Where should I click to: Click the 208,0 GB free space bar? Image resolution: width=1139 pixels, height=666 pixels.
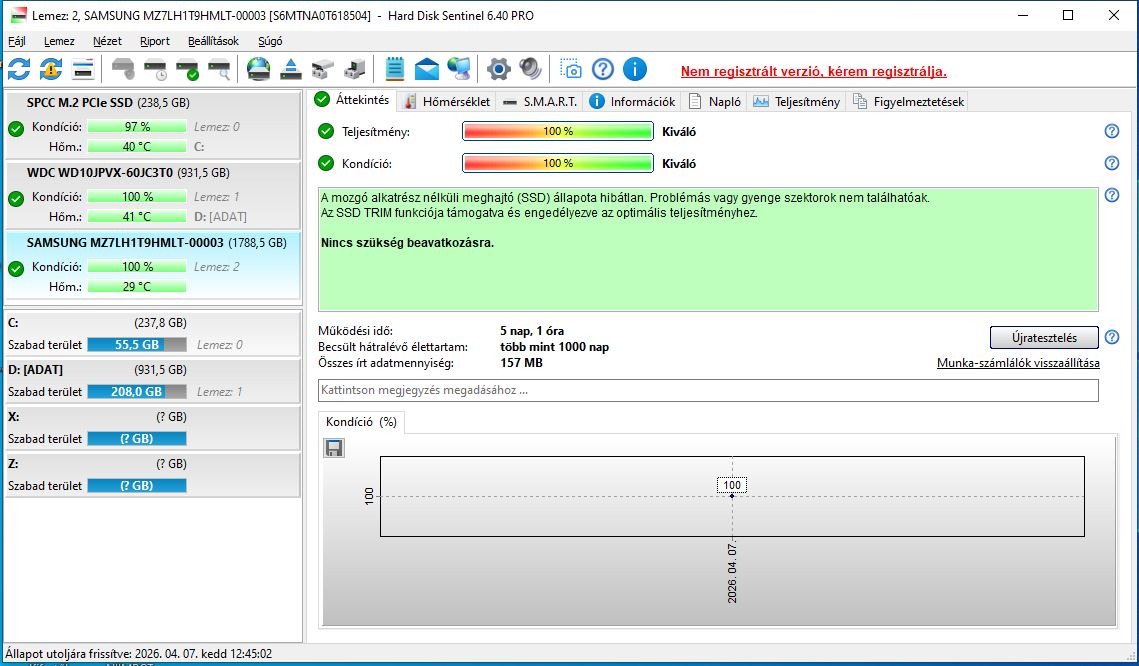[x=137, y=391]
